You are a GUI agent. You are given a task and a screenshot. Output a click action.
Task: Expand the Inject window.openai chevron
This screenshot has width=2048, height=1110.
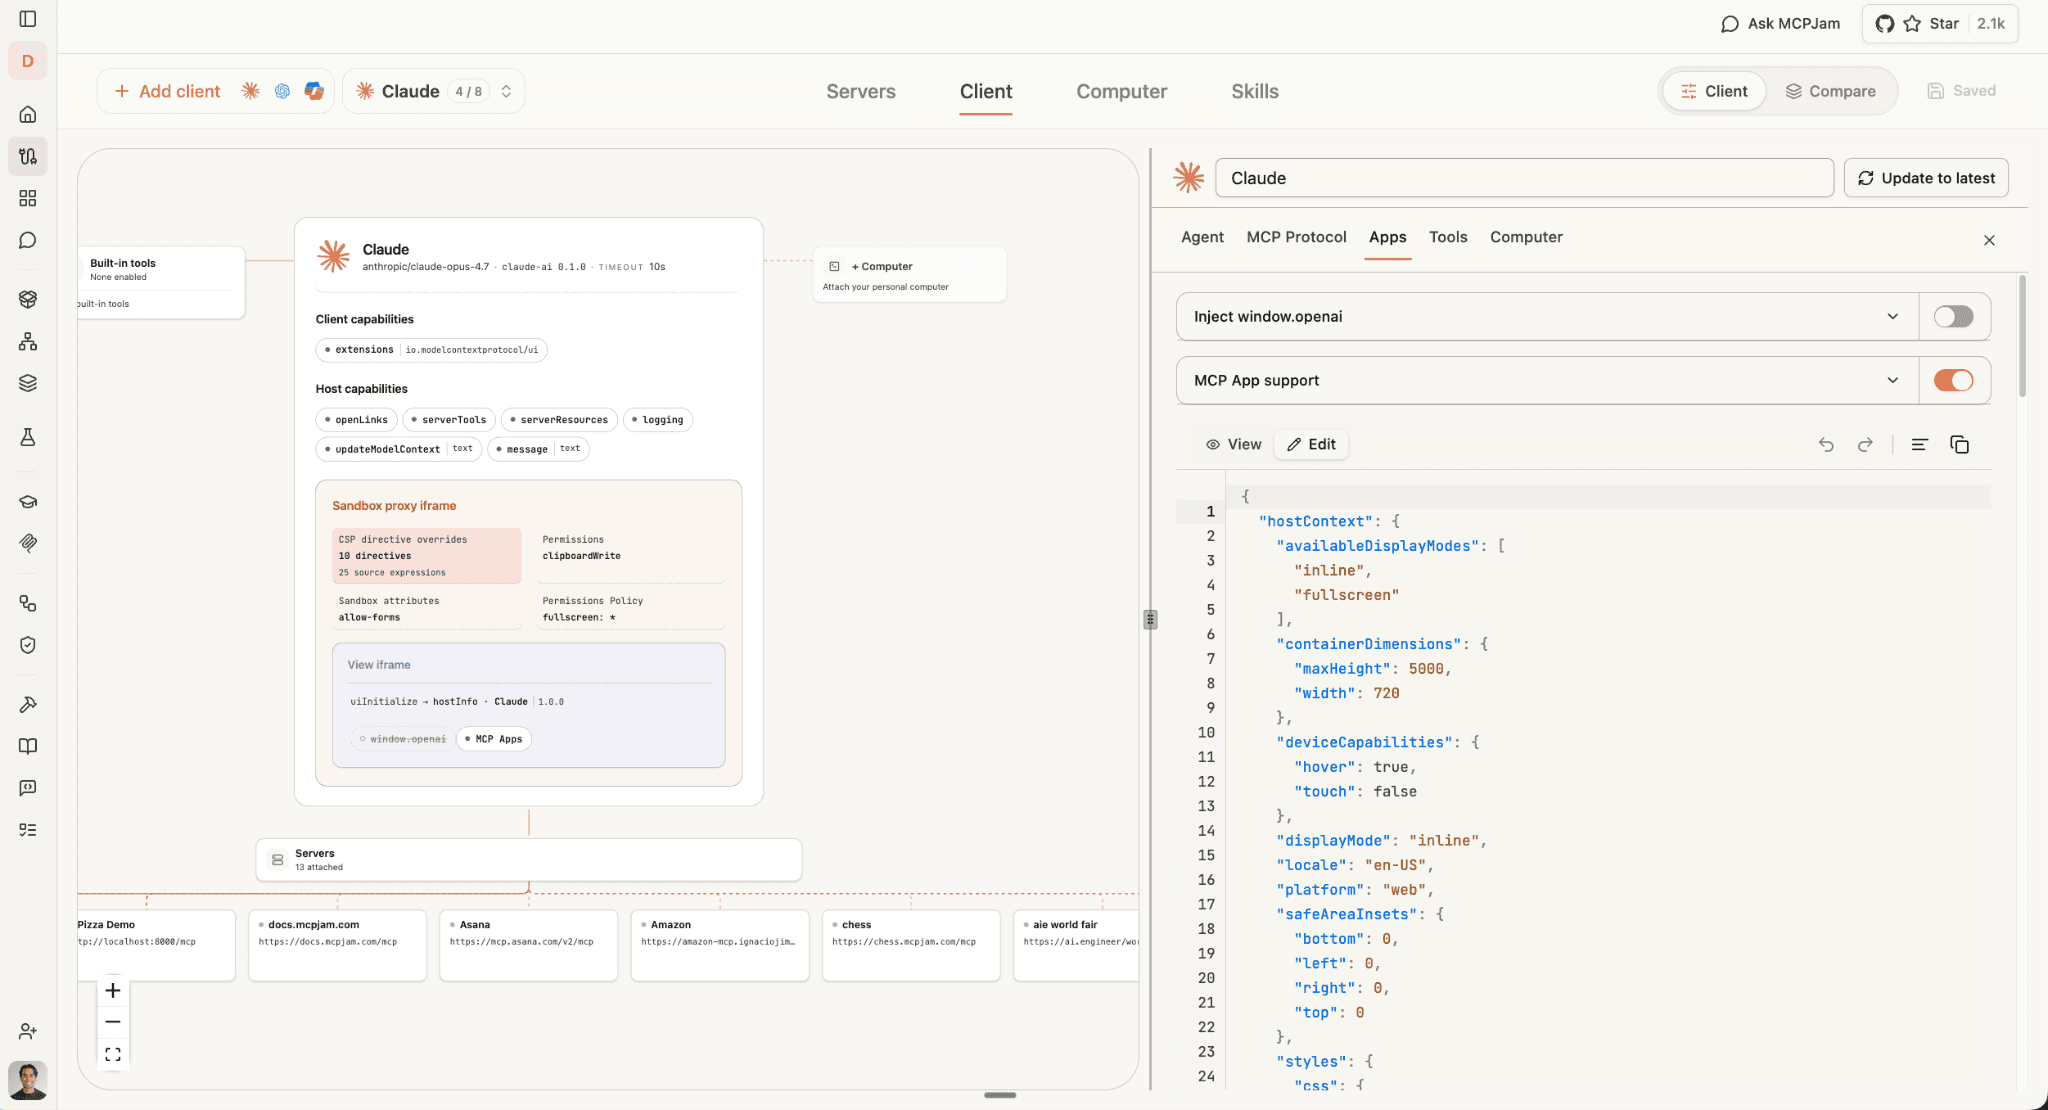pyautogui.click(x=1892, y=316)
